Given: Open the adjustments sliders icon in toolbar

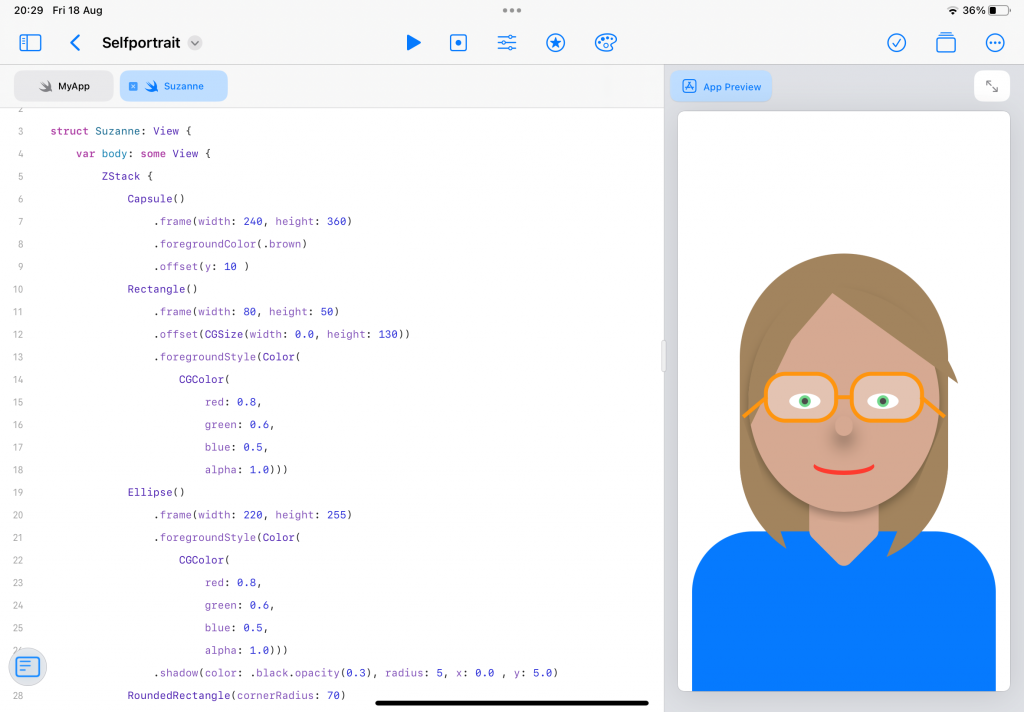Looking at the screenshot, I should (506, 43).
